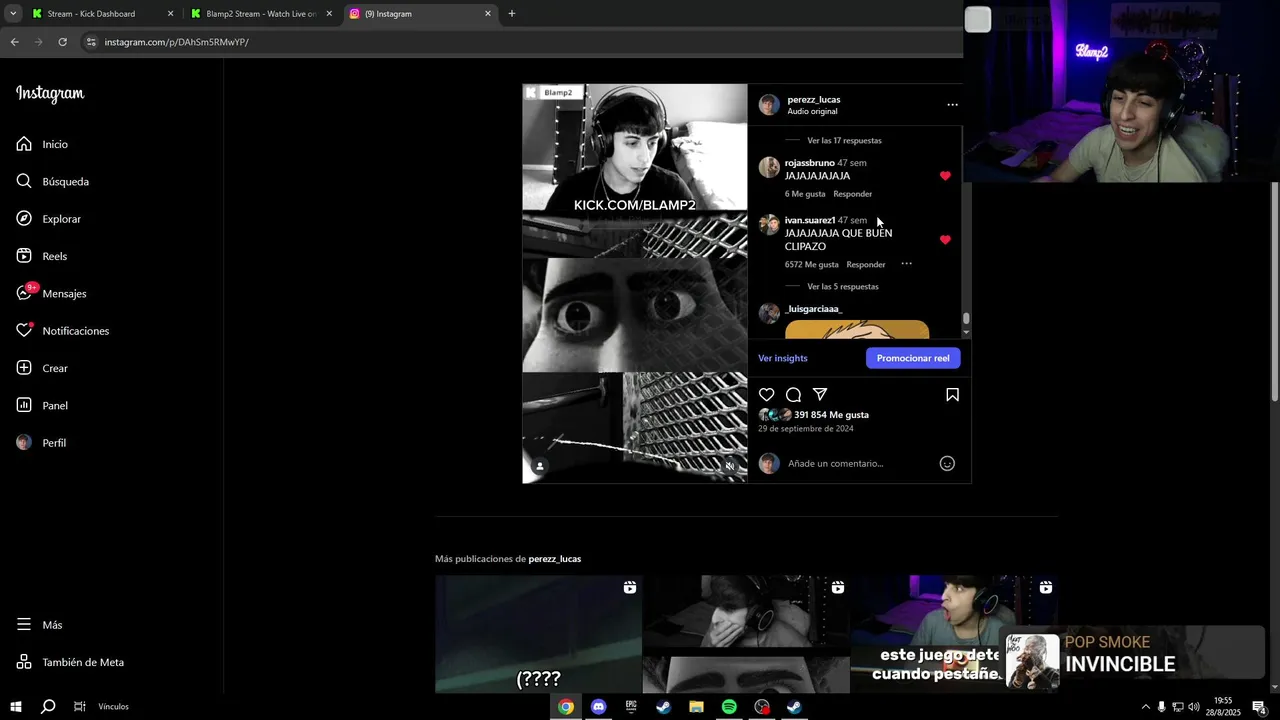
Task: Go back in browser history
Action: pyautogui.click(x=14, y=42)
